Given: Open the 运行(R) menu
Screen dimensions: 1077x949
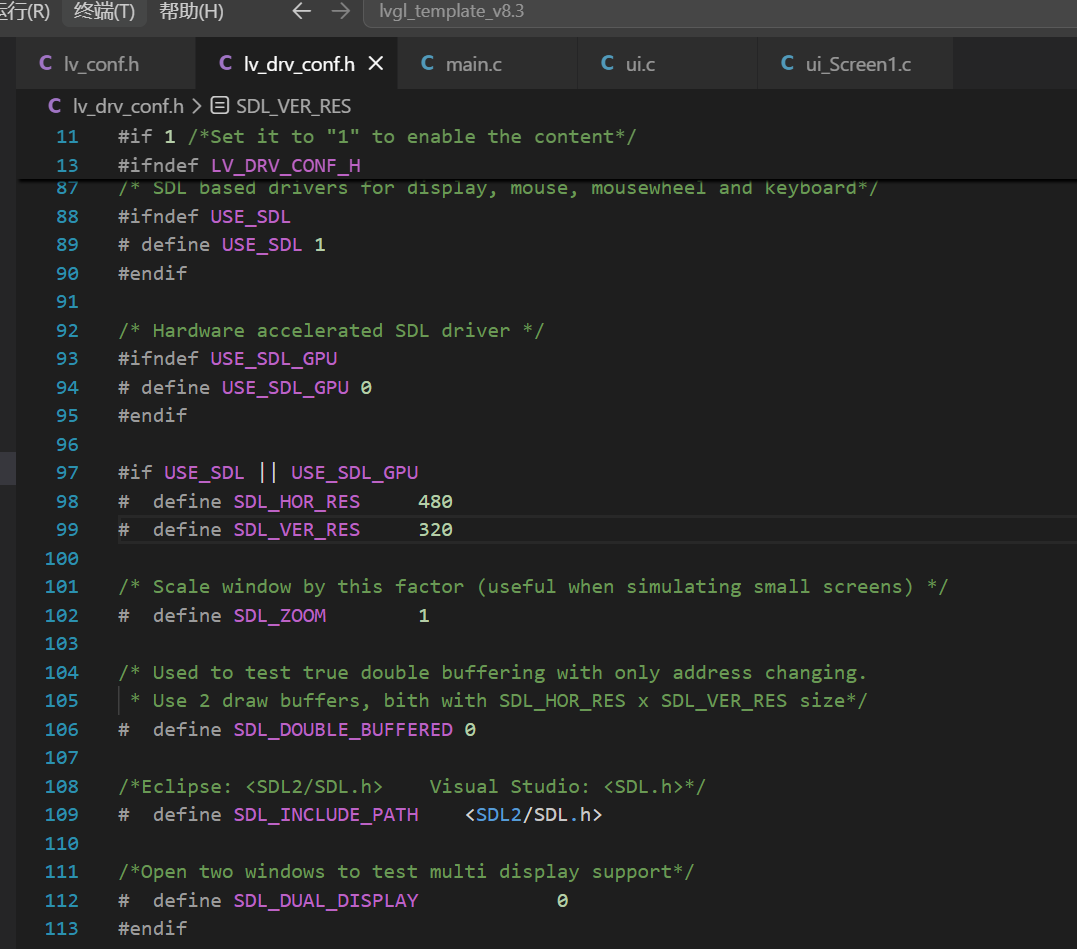Looking at the screenshot, I should click(x=23, y=11).
